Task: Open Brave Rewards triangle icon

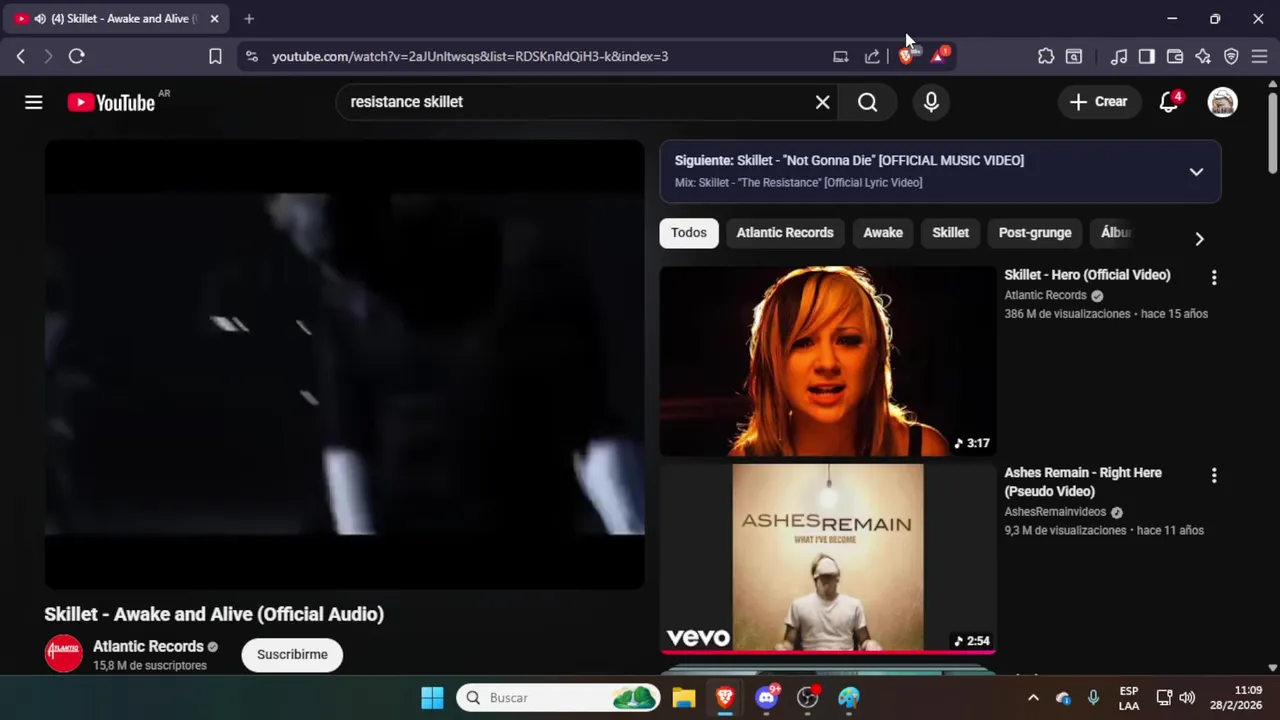Action: point(938,57)
